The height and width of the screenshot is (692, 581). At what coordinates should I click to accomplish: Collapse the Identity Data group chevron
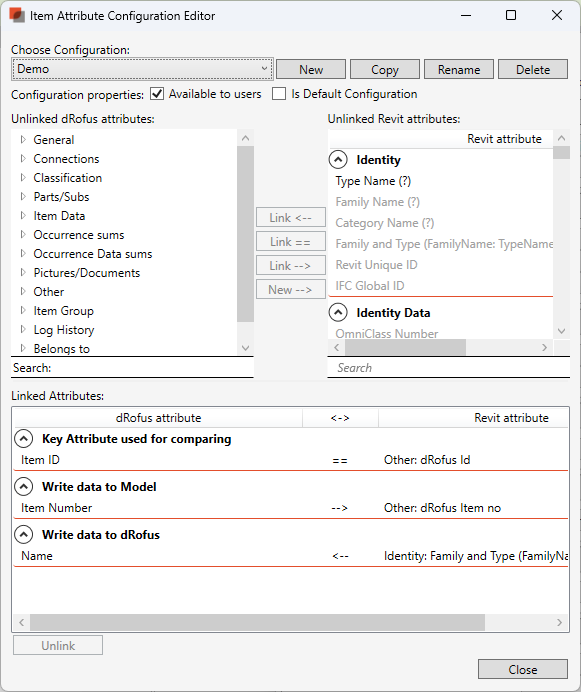[338, 313]
